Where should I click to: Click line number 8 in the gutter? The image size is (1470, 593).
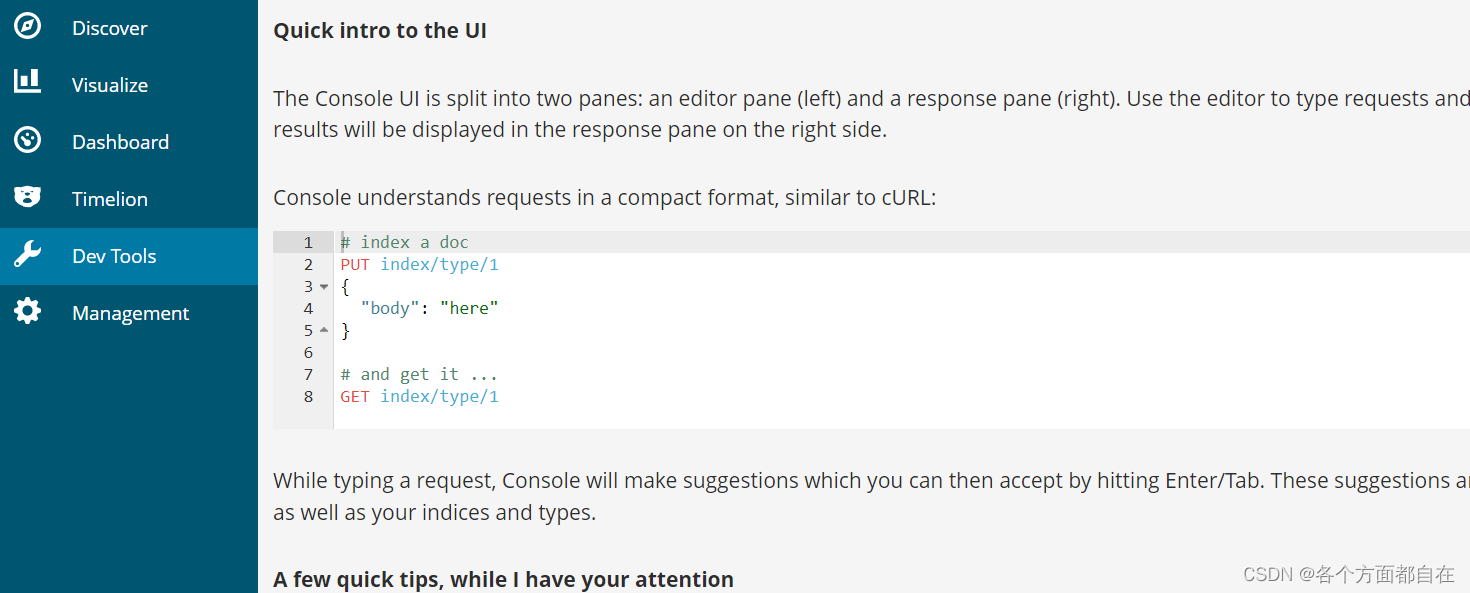coord(308,396)
